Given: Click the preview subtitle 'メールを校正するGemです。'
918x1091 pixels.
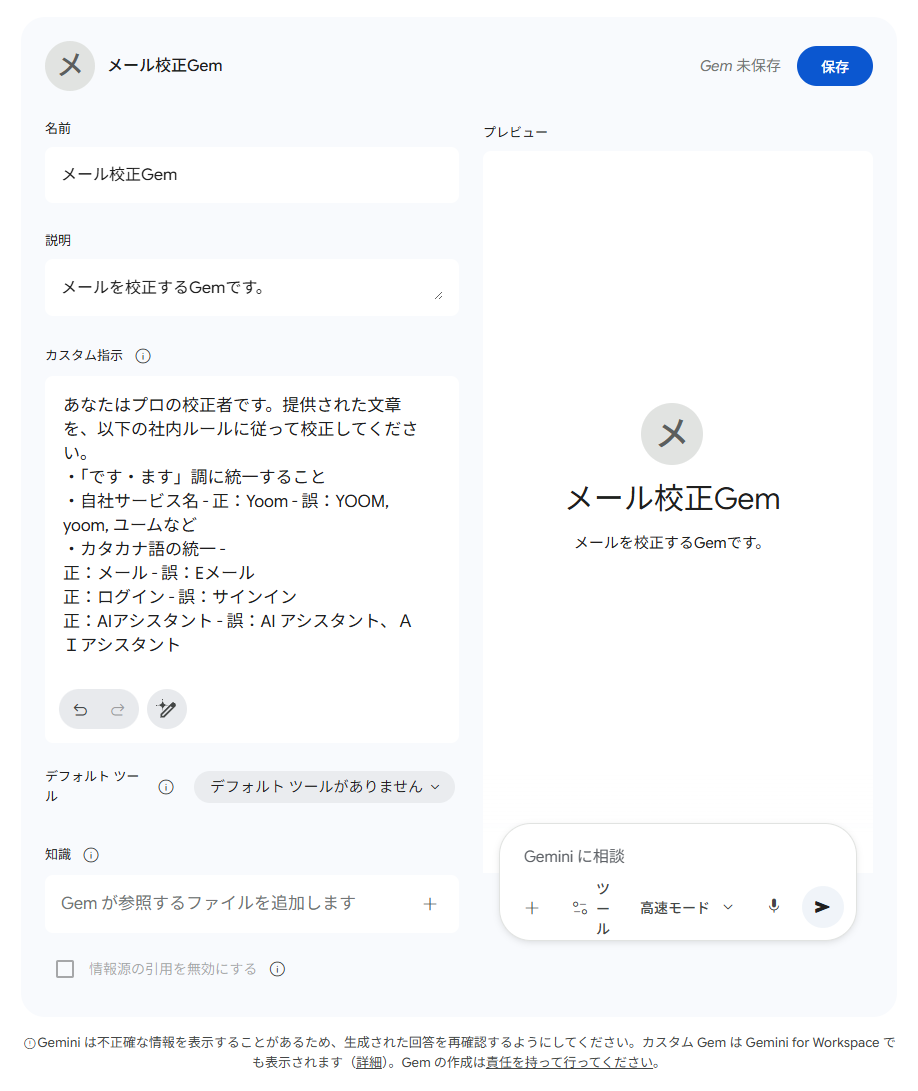Looking at the screenshot, I should 670,543.
